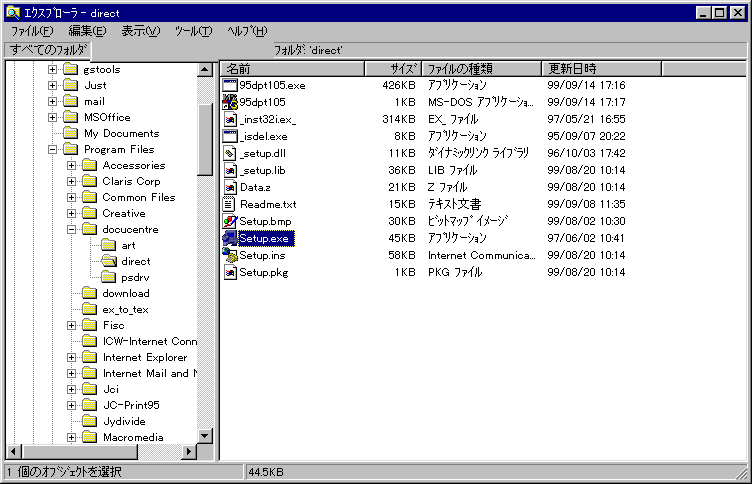Sort by 更新日時 column header

[x=601, y=69]
